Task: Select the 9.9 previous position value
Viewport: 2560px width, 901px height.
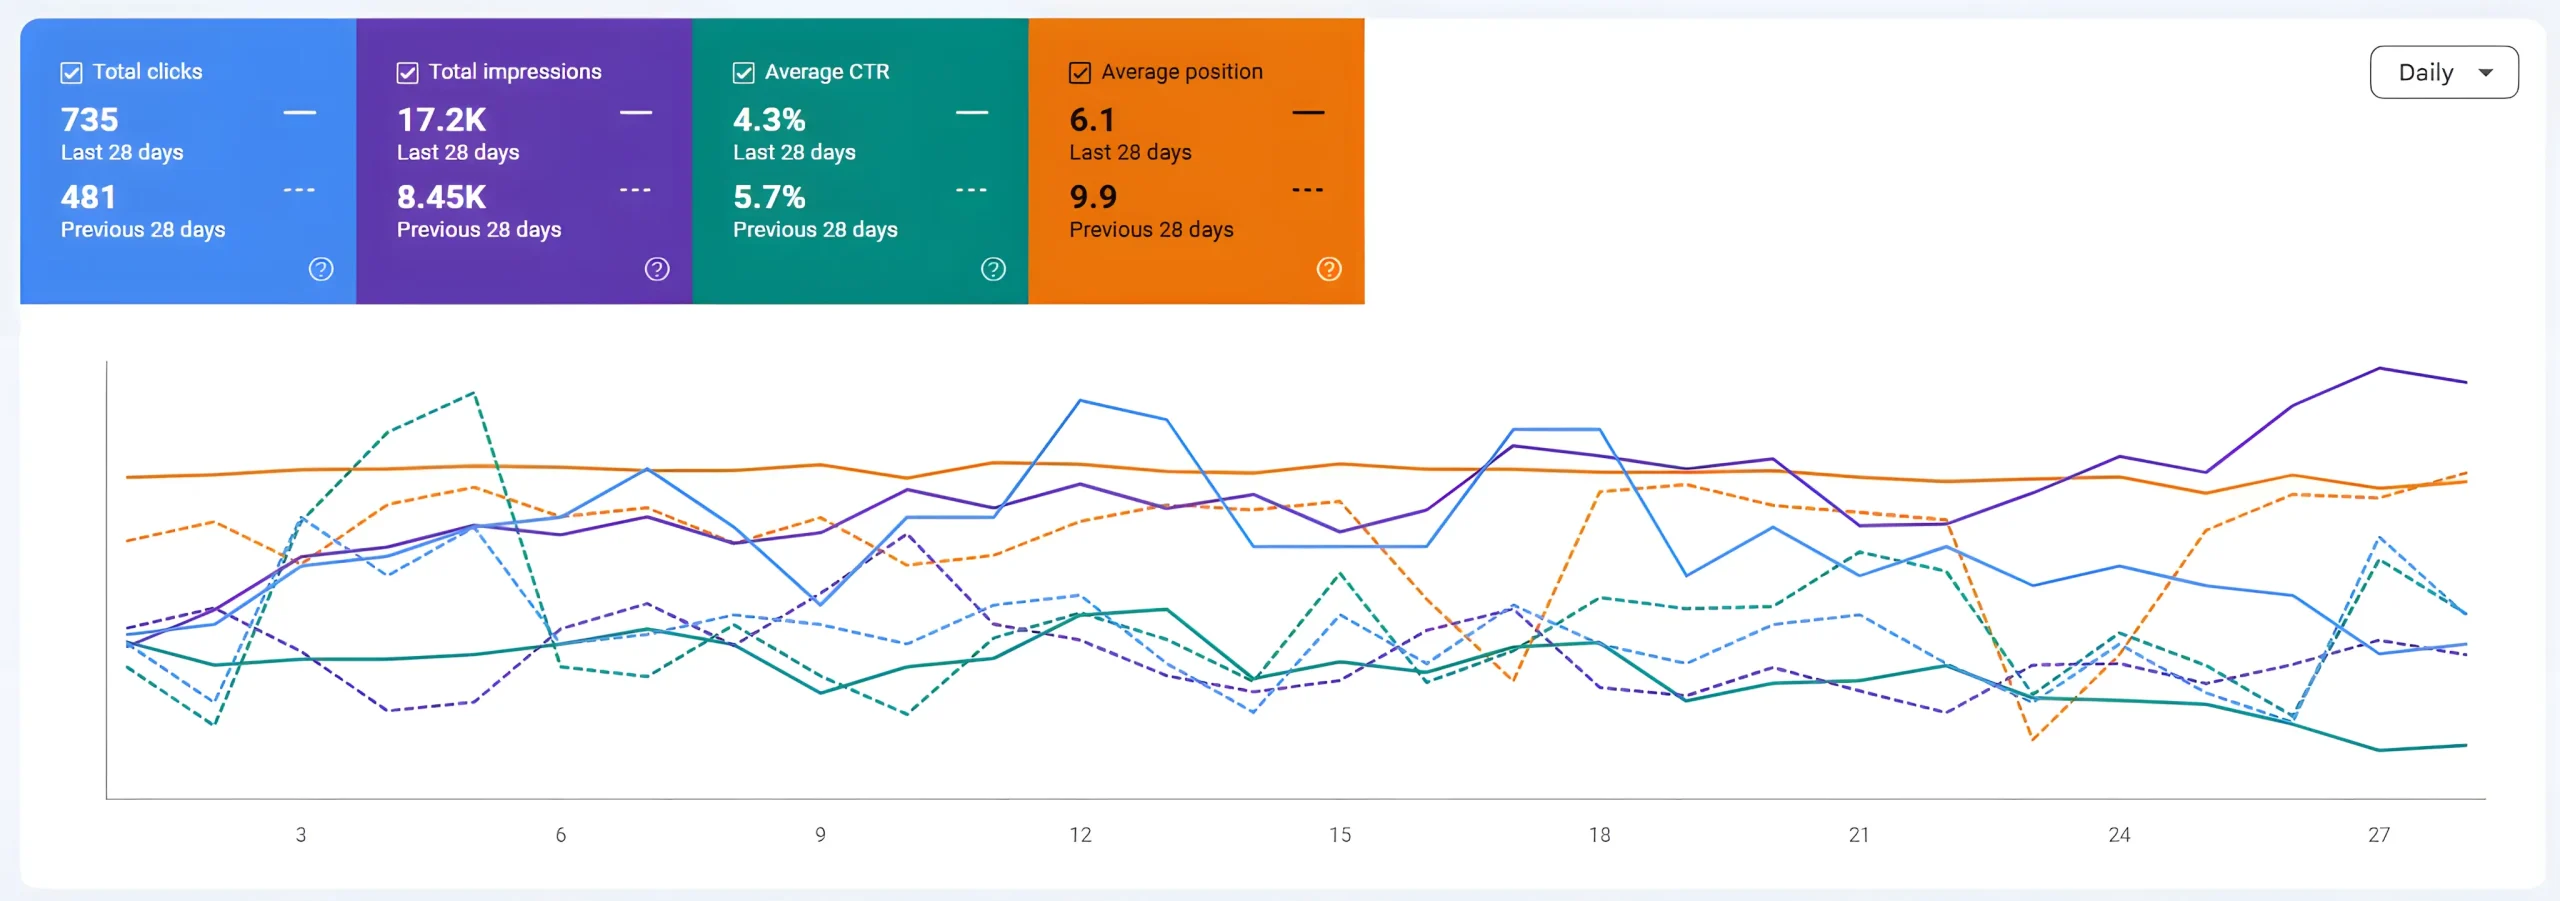Action: pos(1093,197)
